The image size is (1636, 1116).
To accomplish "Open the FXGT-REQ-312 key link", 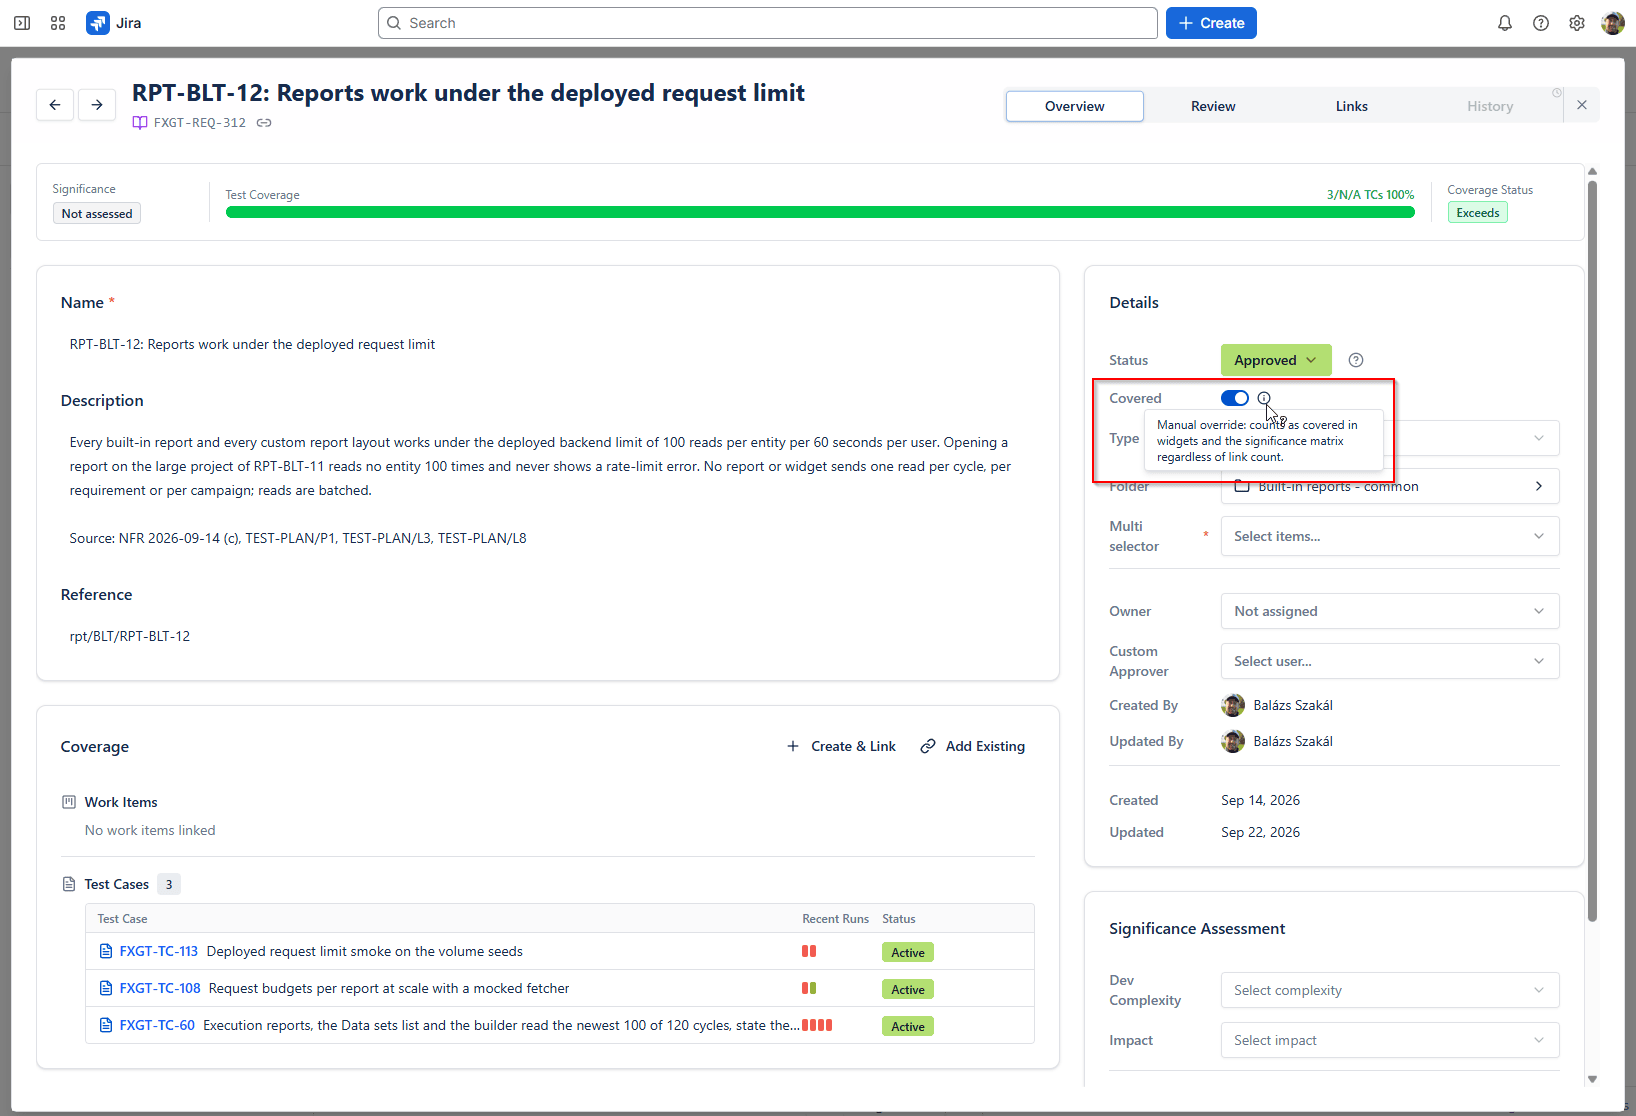I will click(200, 123).
